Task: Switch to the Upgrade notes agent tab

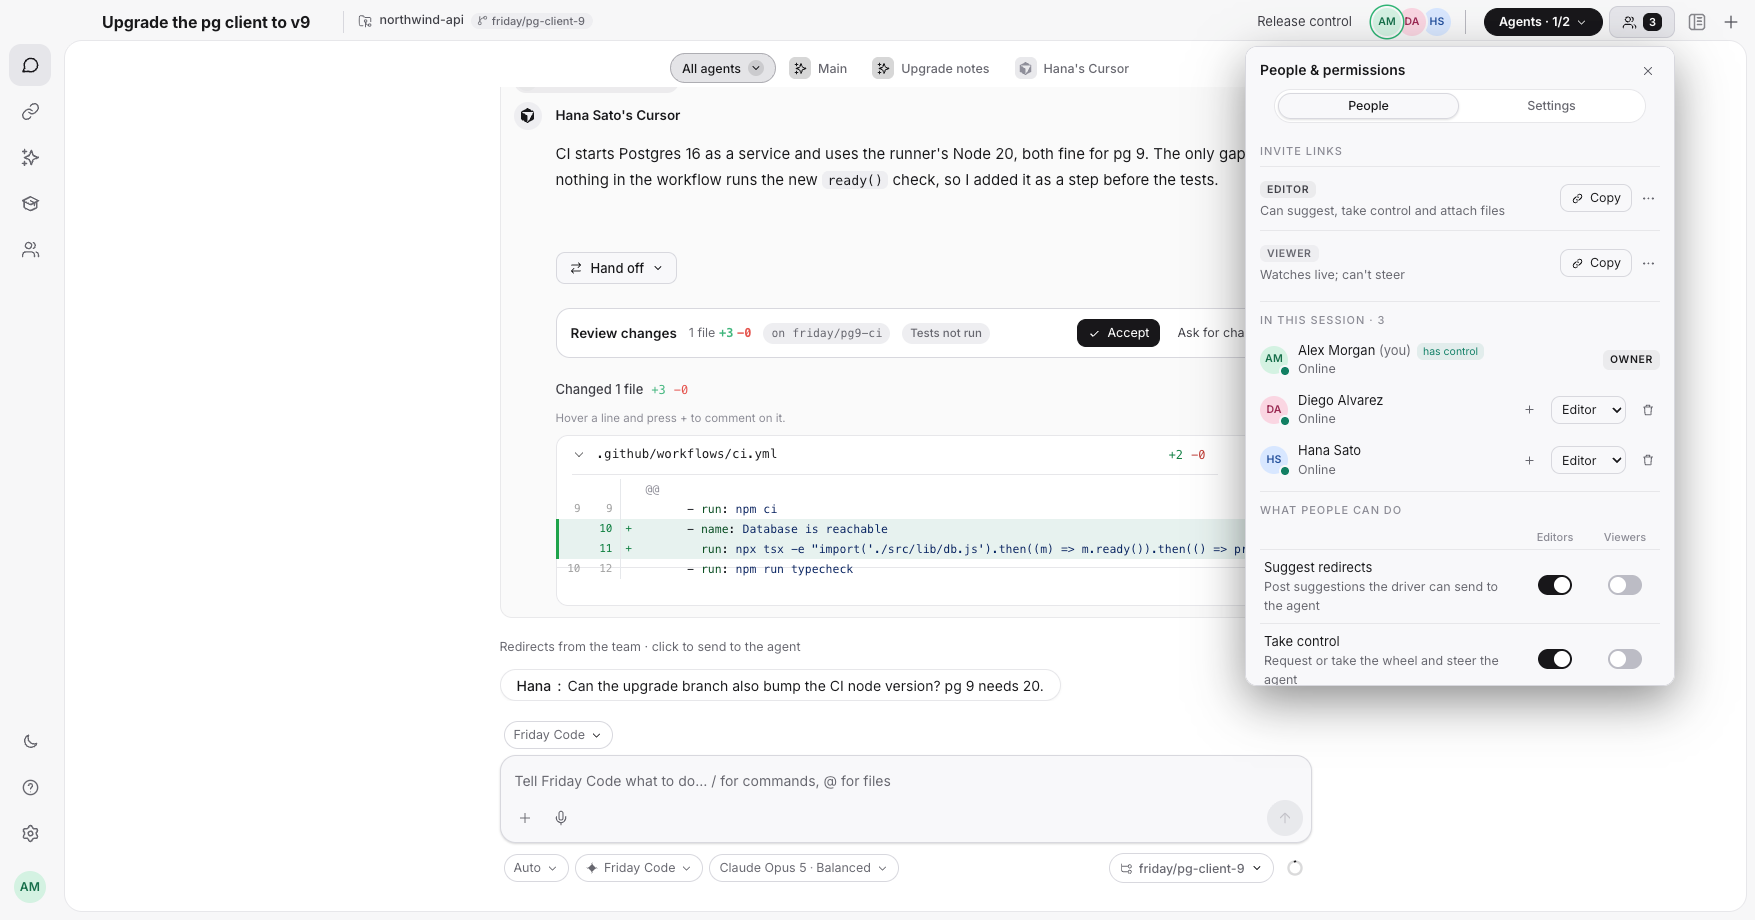Action: tap(931, 68)
